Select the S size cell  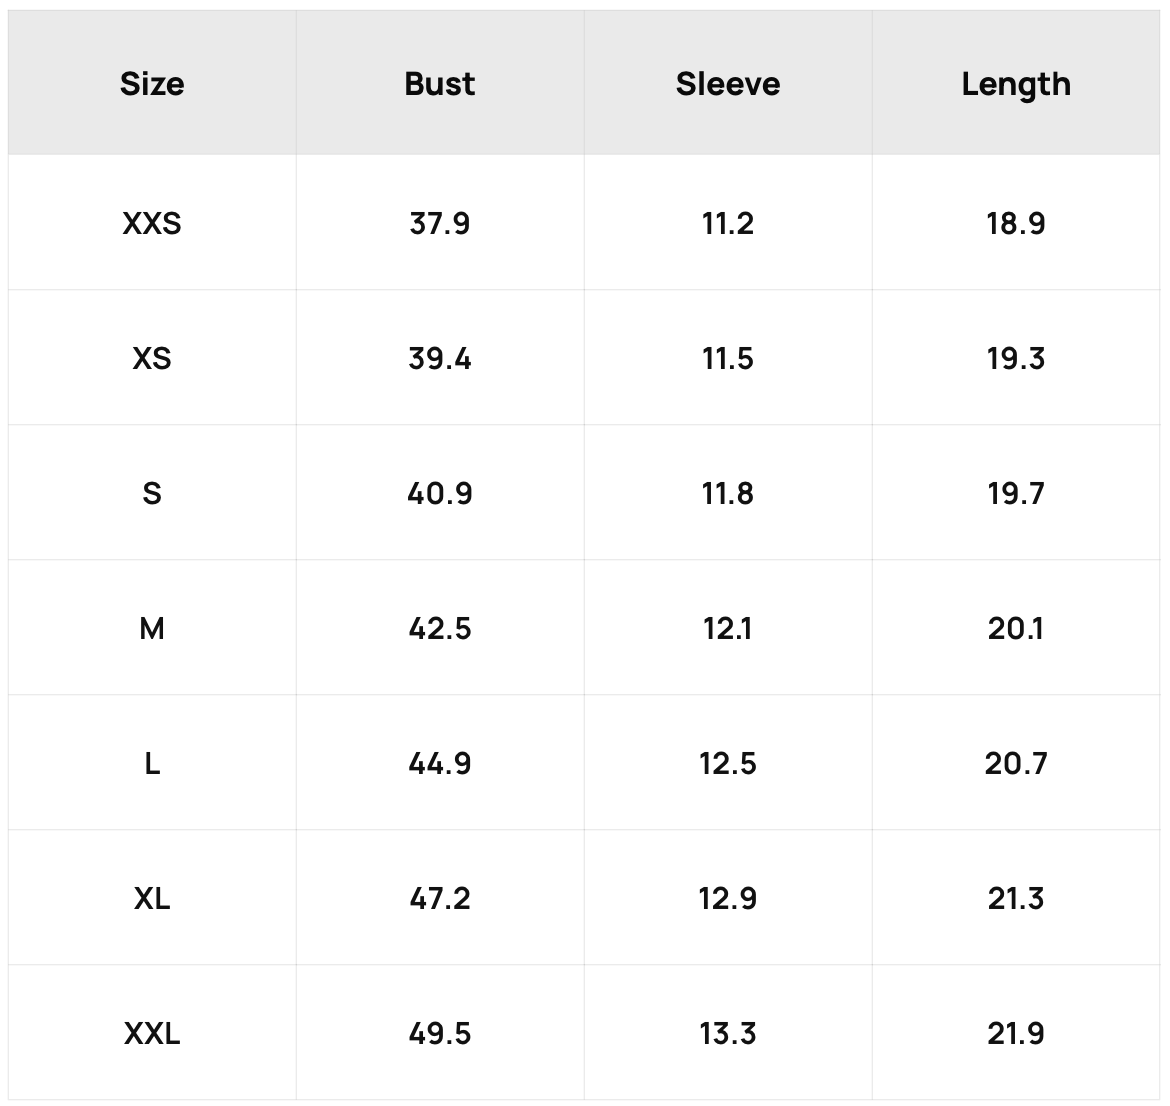152,493
